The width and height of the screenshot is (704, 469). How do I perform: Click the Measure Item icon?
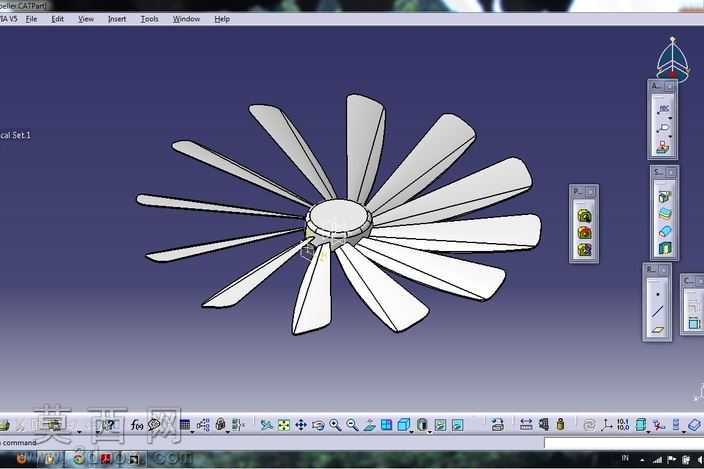(544, 424)
